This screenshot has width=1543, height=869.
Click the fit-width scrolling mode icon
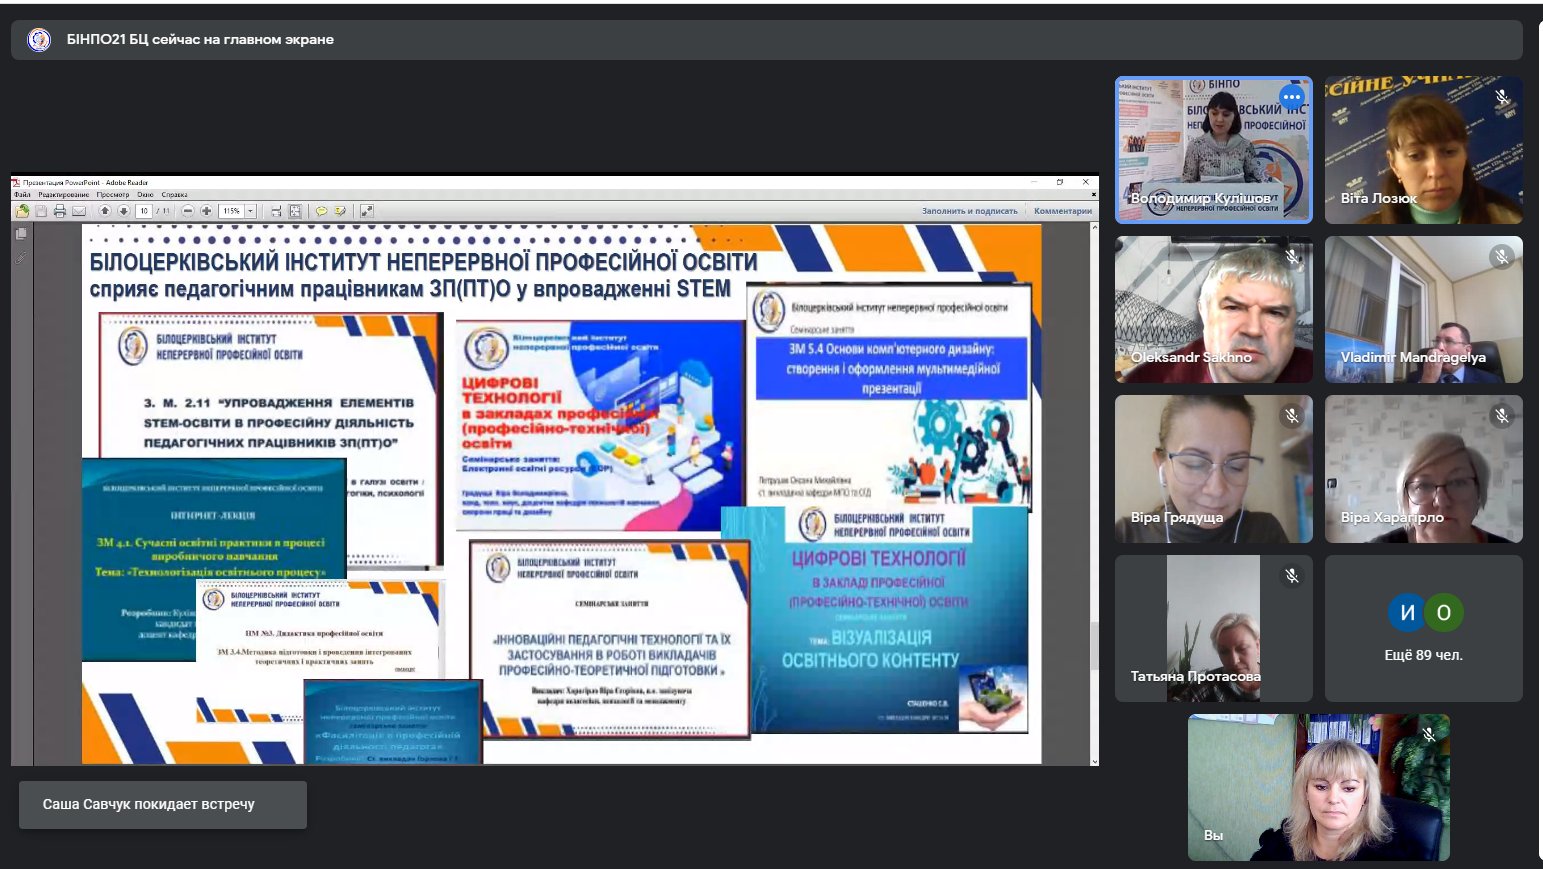[276, 211]
